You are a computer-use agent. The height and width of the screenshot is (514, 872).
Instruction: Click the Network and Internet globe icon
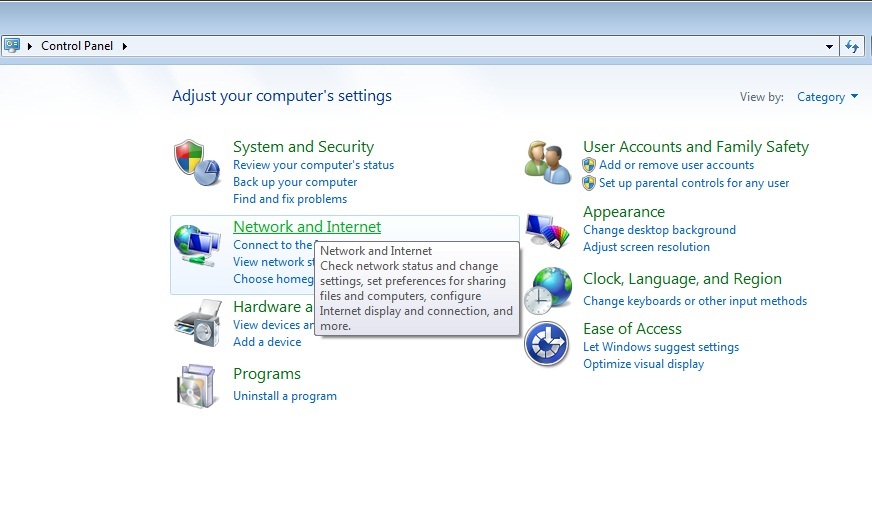(197, 245)
